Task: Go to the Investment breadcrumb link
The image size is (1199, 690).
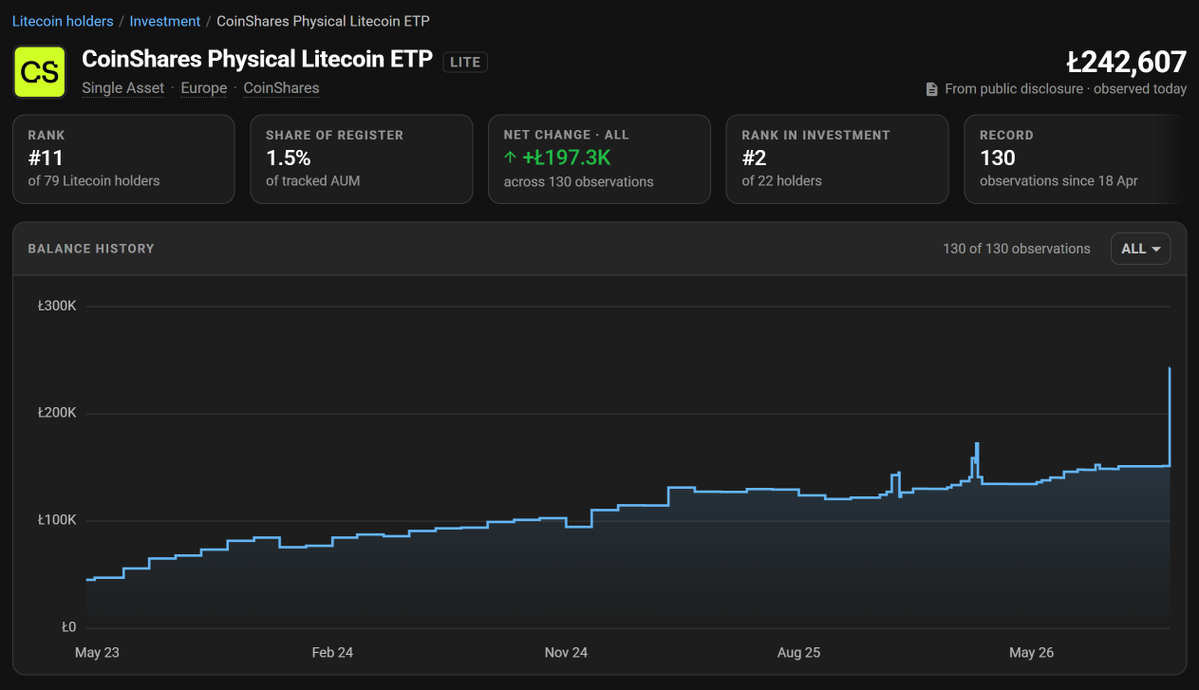Action: coord(164,21)
